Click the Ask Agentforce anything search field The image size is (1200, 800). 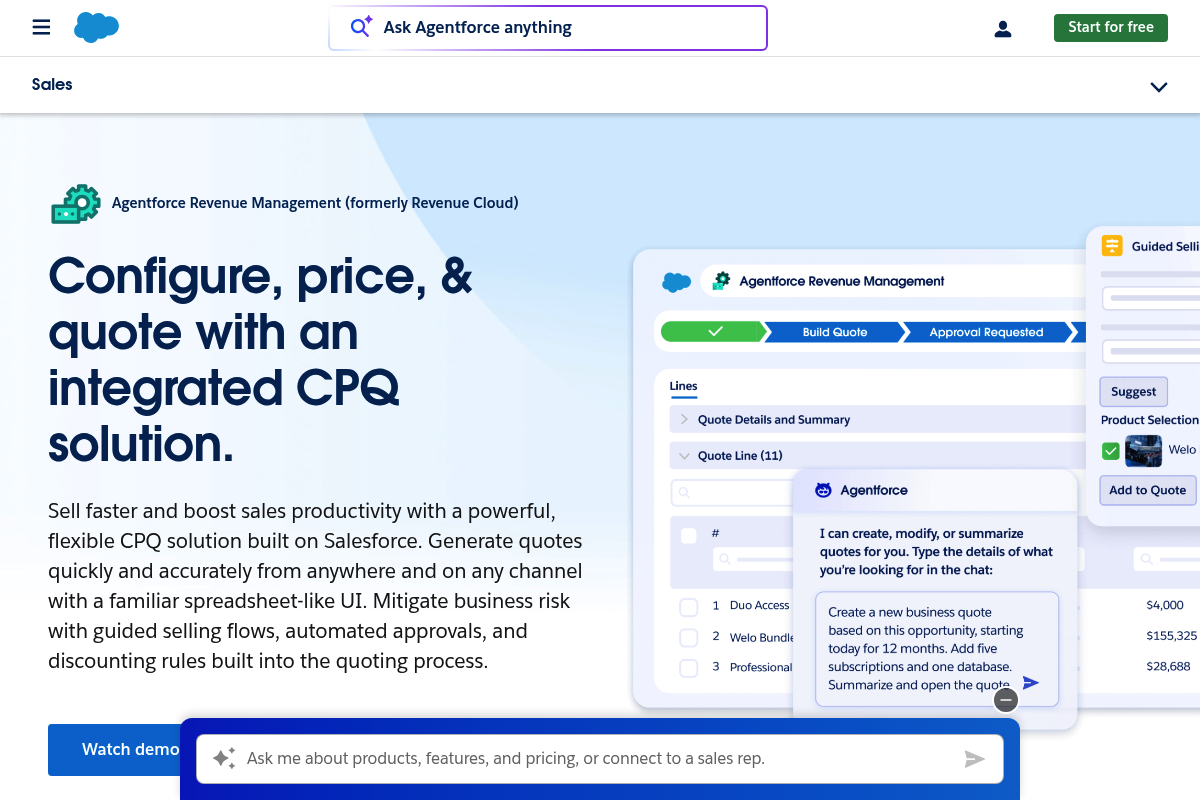pyautogui.click(x=547, y=28)
